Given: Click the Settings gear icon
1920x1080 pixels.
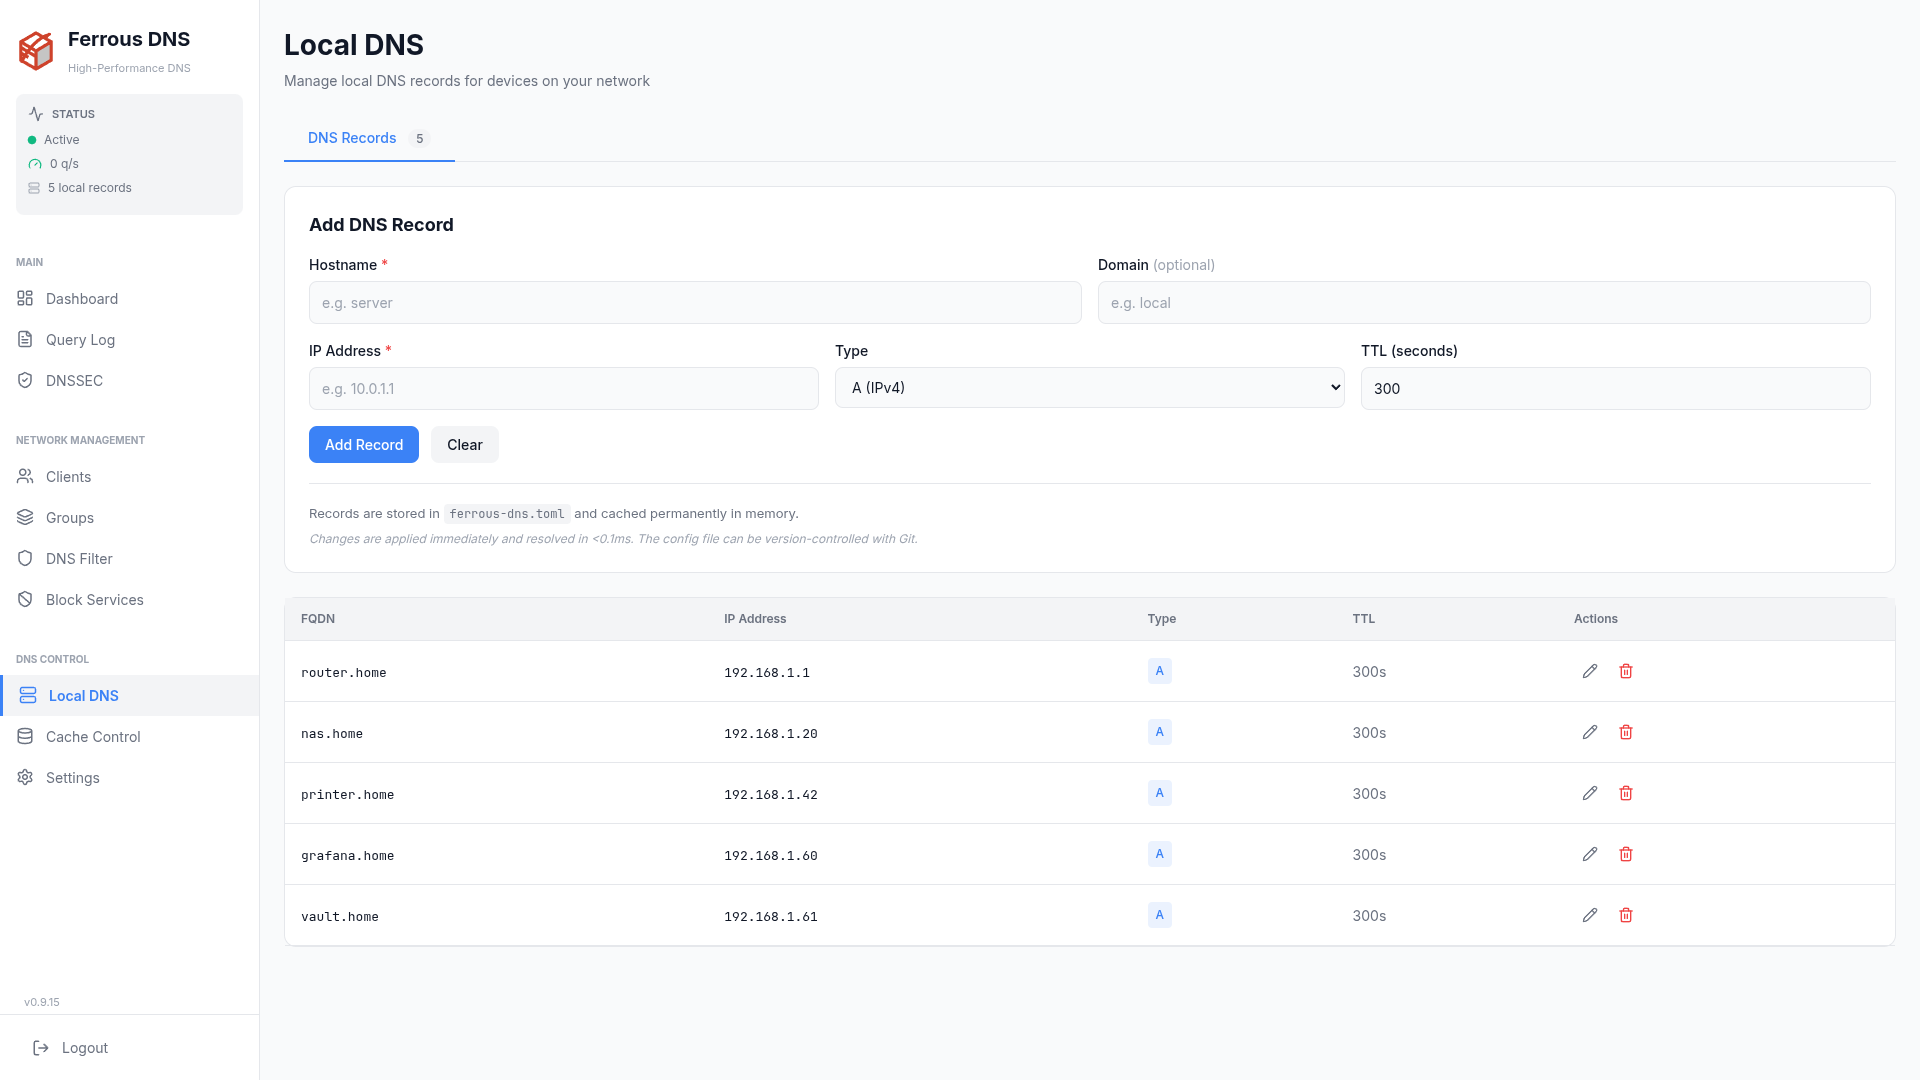Looking at the screenshot, I should (25, 777).
